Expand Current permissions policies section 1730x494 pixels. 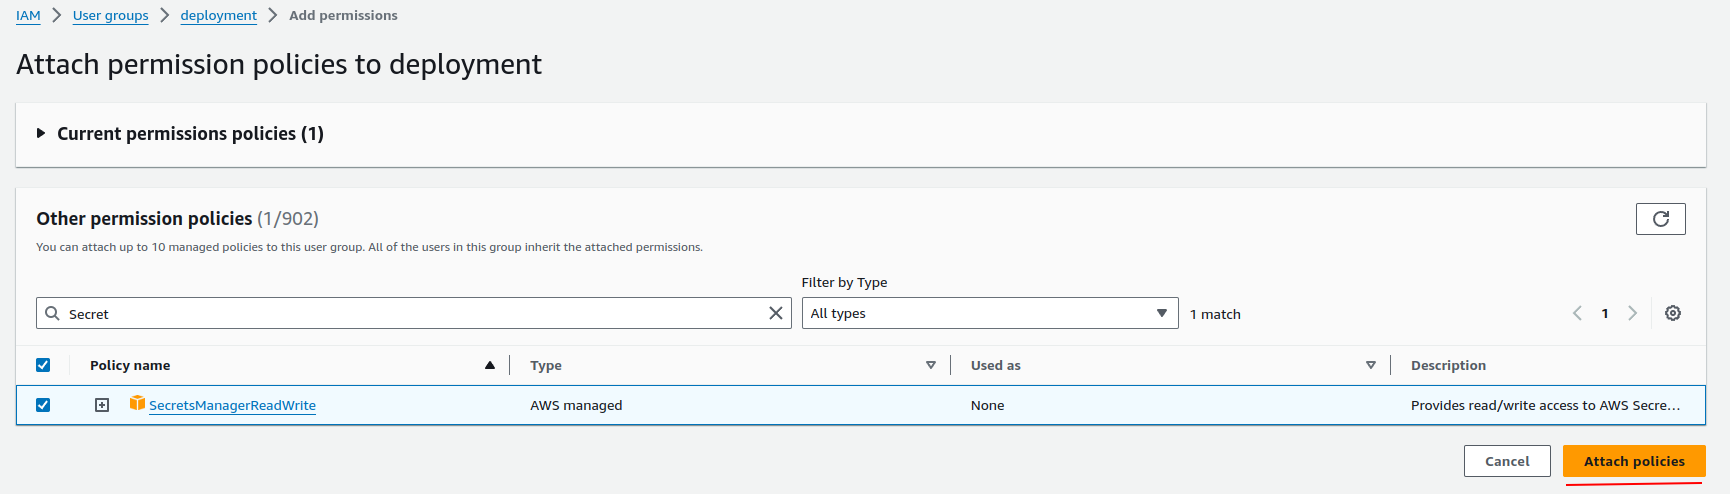pyautogui.click(x=41, y=133)
